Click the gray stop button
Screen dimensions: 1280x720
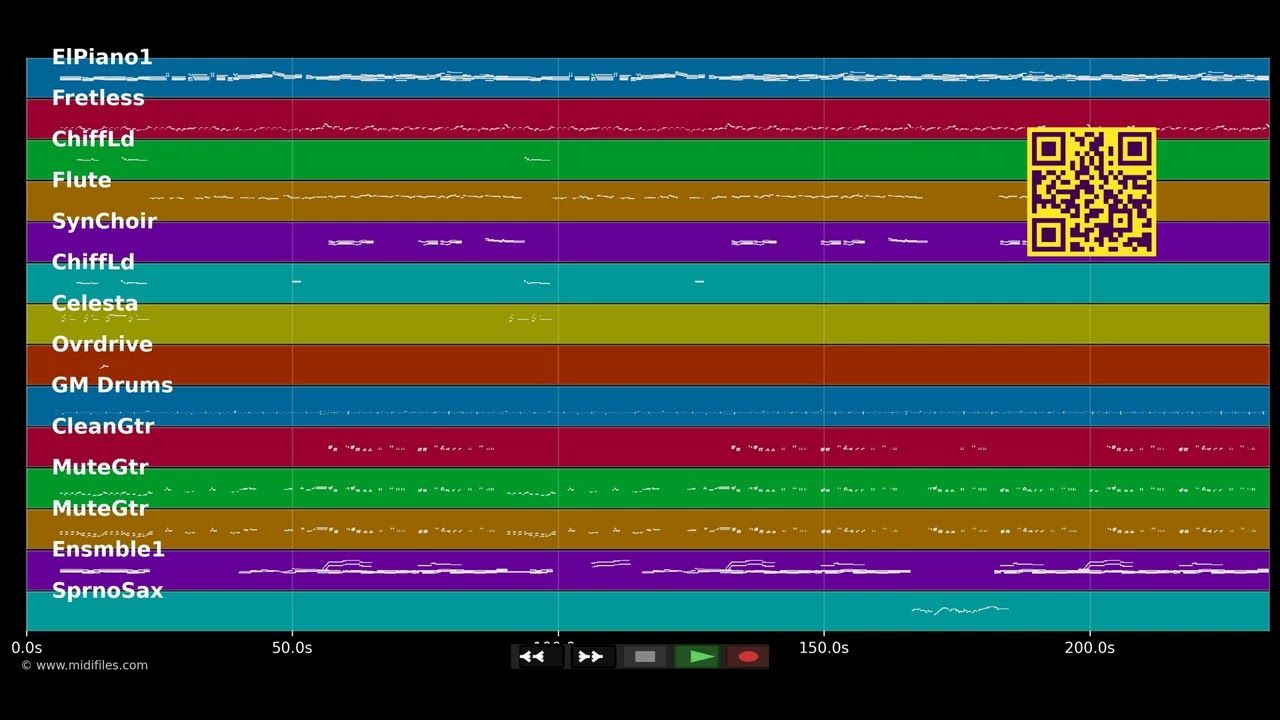(x=645, y=657)
